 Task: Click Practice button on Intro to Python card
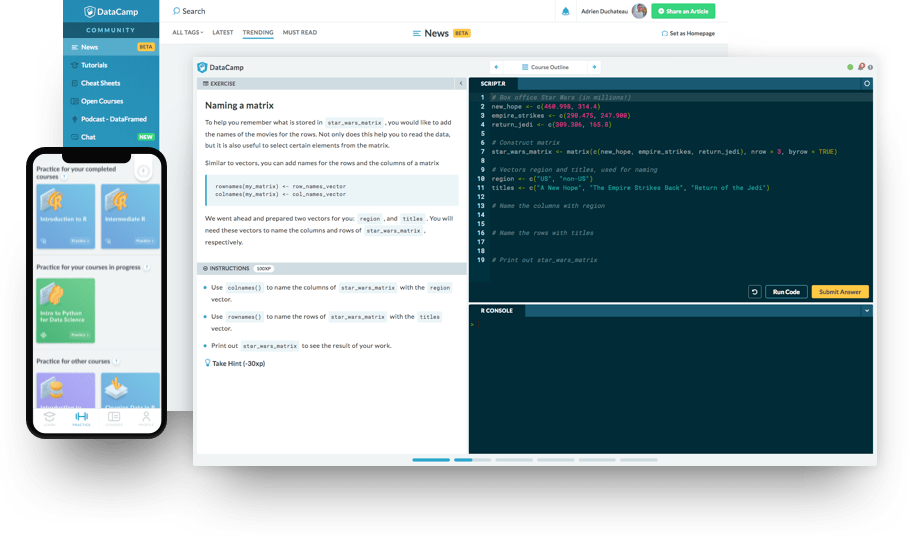[80, 335]
